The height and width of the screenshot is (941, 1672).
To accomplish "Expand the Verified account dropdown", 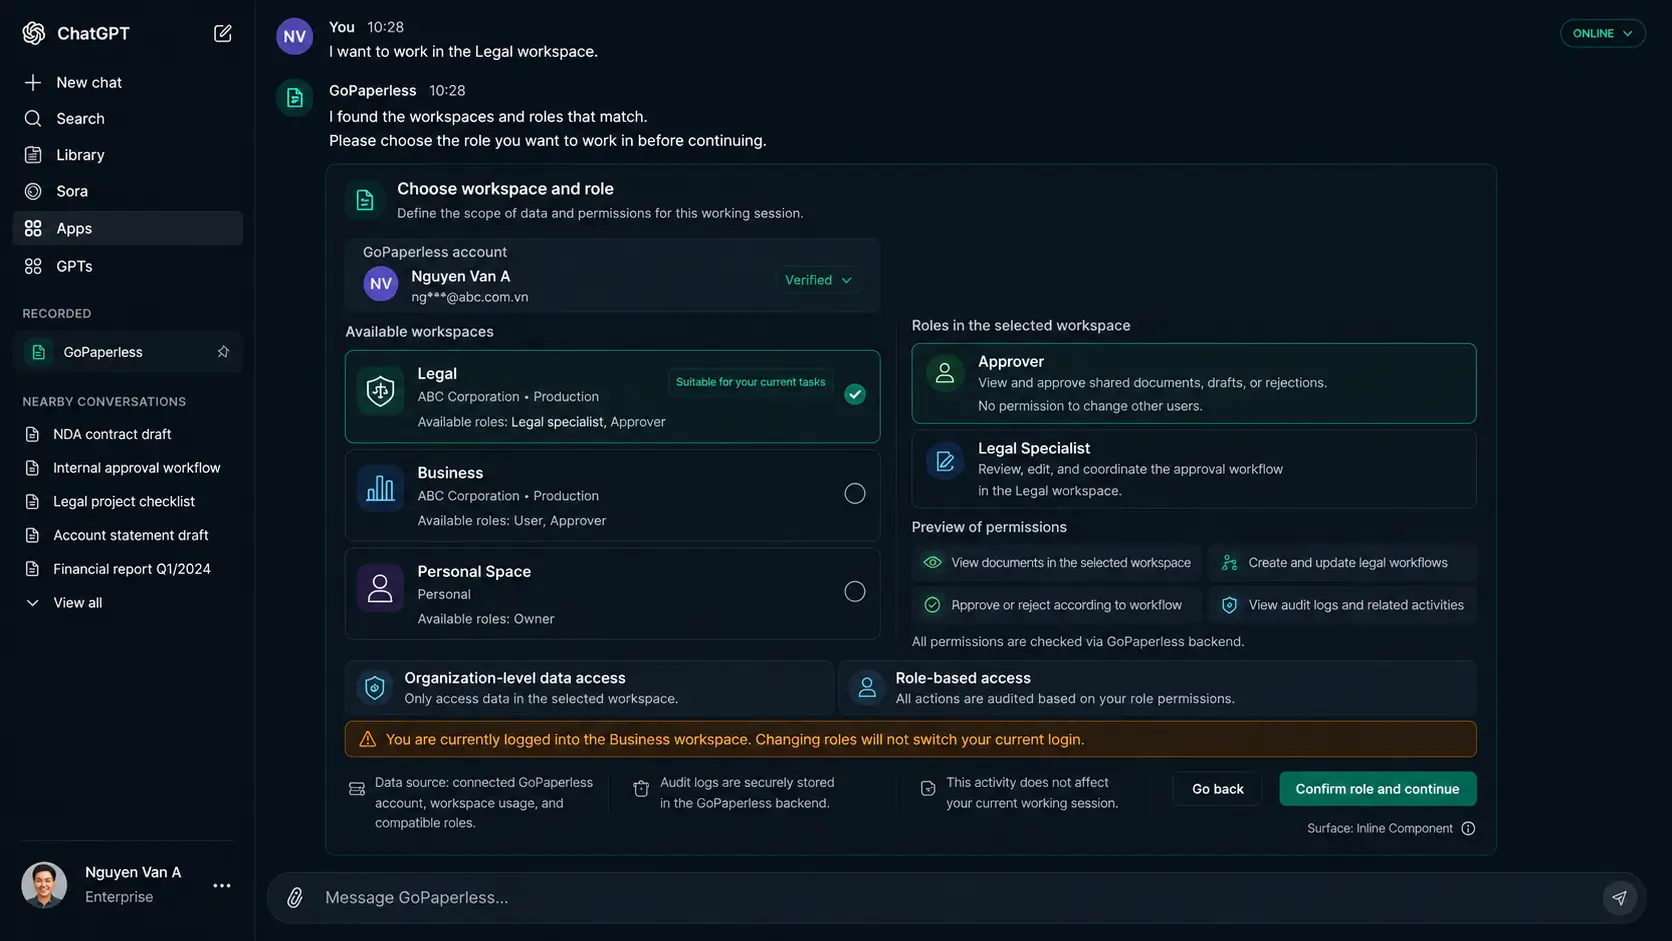I will coord(818,280).
